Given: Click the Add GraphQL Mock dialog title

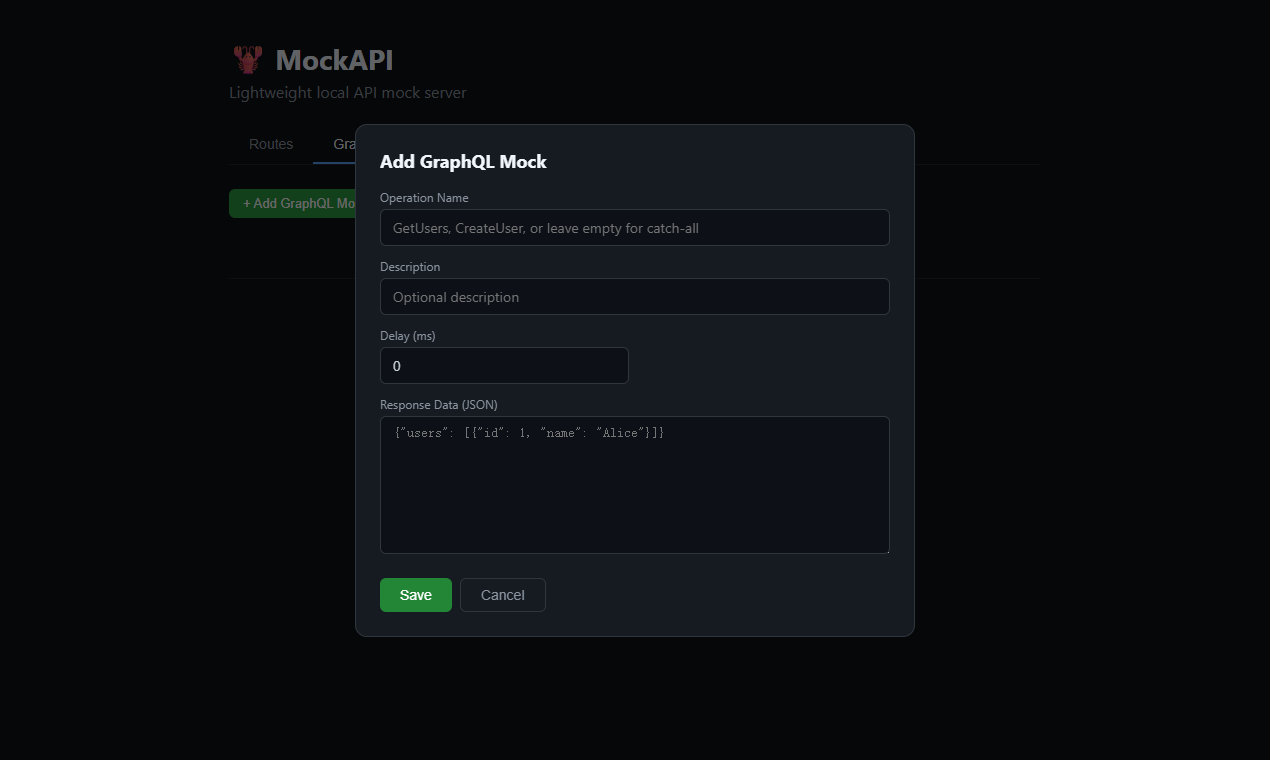Looking at the screenshot, I should pyautogui.click(x=463, y=161).
